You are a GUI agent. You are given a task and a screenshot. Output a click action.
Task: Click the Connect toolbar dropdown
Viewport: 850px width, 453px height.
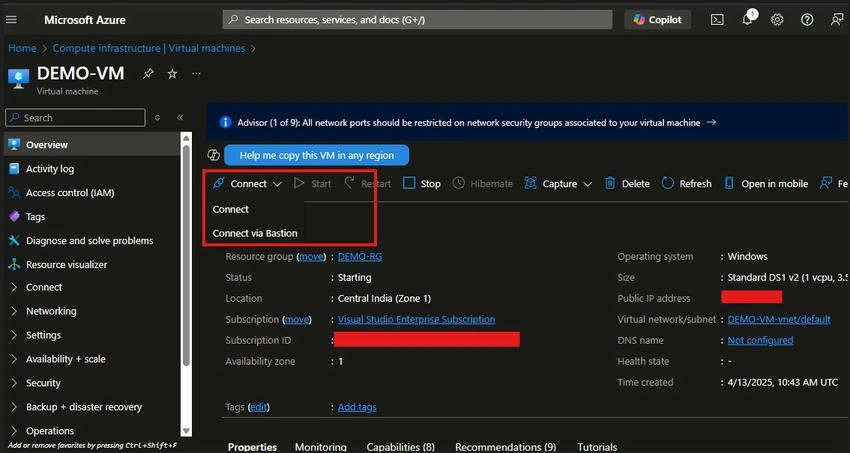point(247,184)
